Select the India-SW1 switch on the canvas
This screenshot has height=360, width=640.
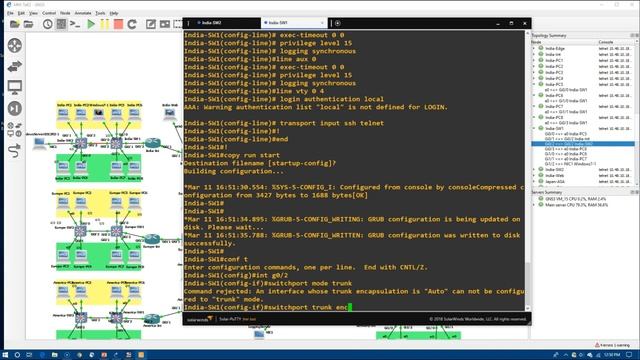[x=116, y=143]
